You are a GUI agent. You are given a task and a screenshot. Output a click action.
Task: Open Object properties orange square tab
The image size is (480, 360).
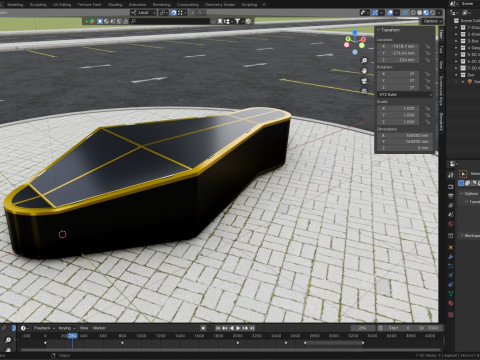click(x=451, y=247)
